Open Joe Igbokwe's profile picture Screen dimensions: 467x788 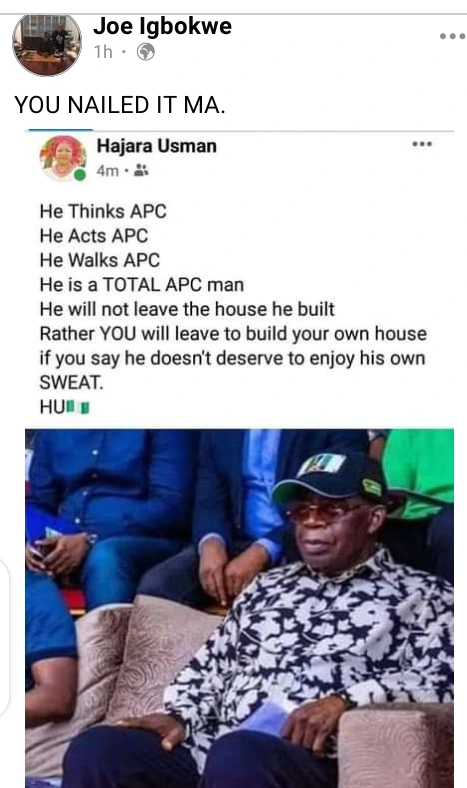point(47,45)
